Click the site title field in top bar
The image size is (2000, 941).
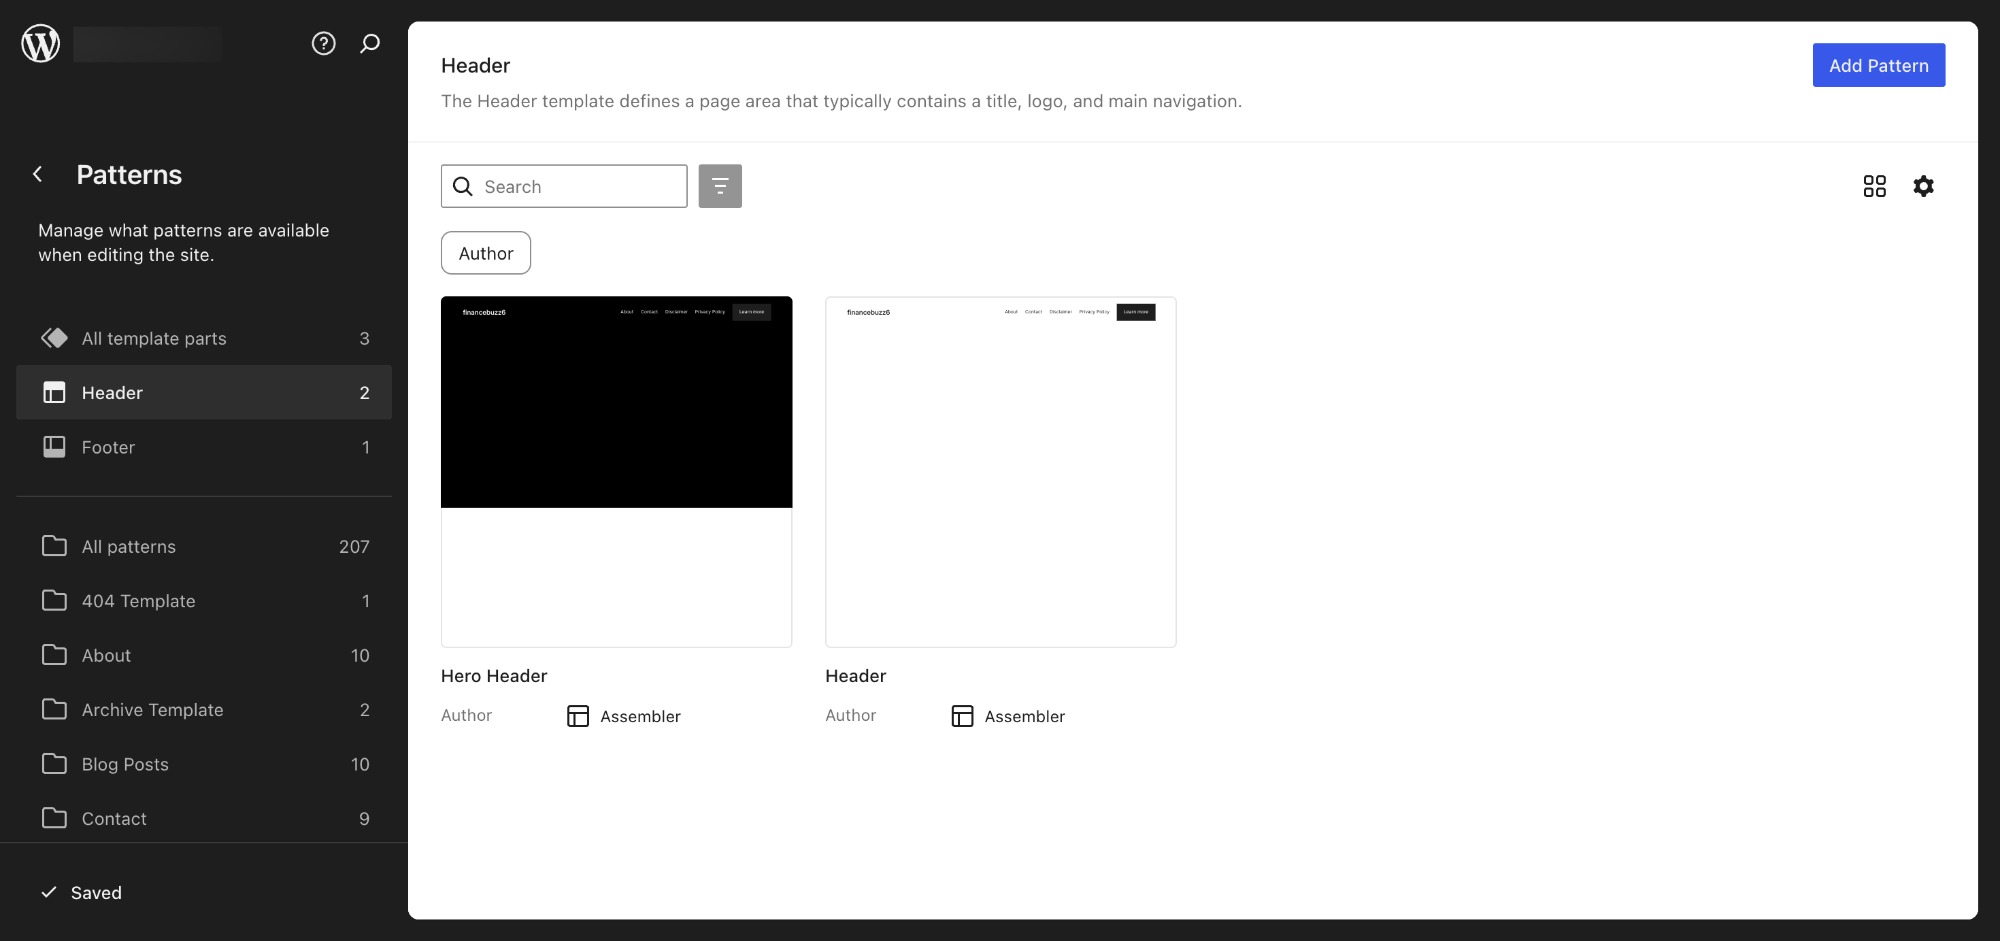(x=147, y=44)
